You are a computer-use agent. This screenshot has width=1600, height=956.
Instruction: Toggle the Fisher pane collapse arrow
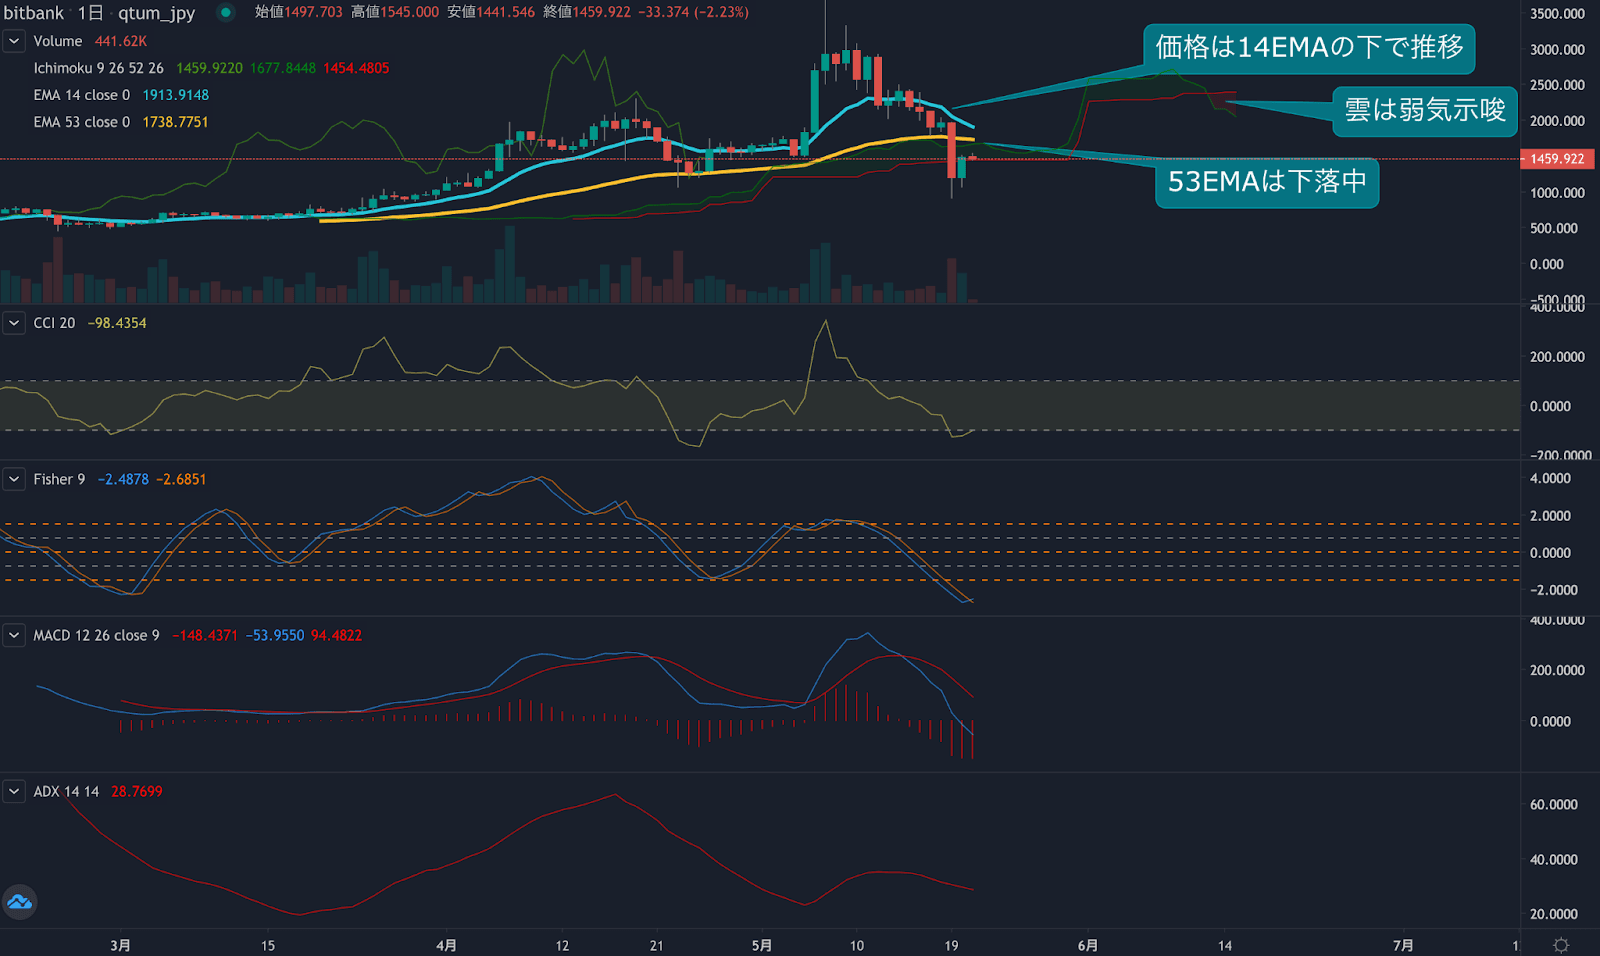point(13,479)
